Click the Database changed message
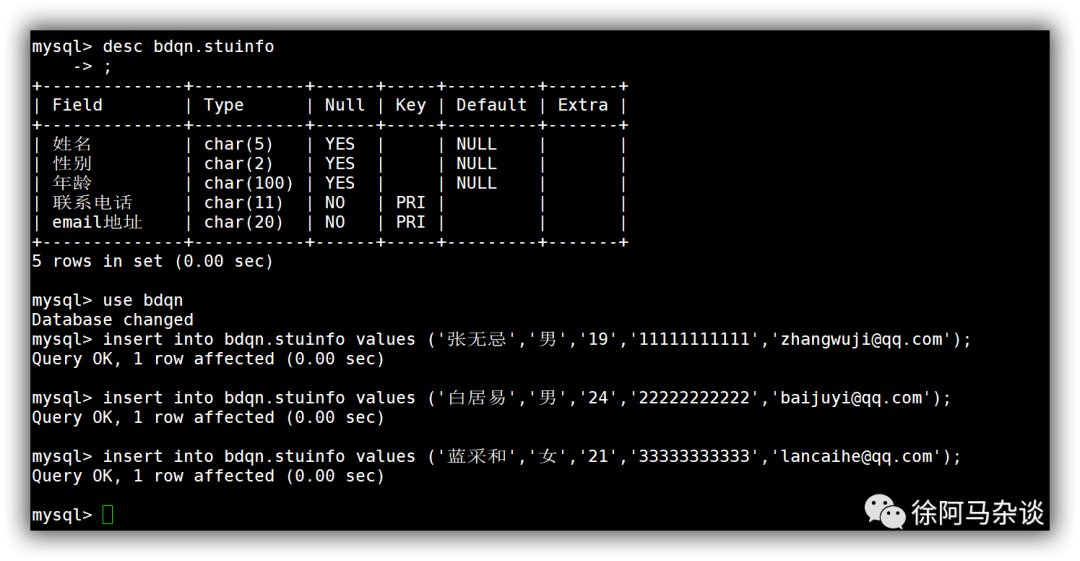 click(112, 320)
